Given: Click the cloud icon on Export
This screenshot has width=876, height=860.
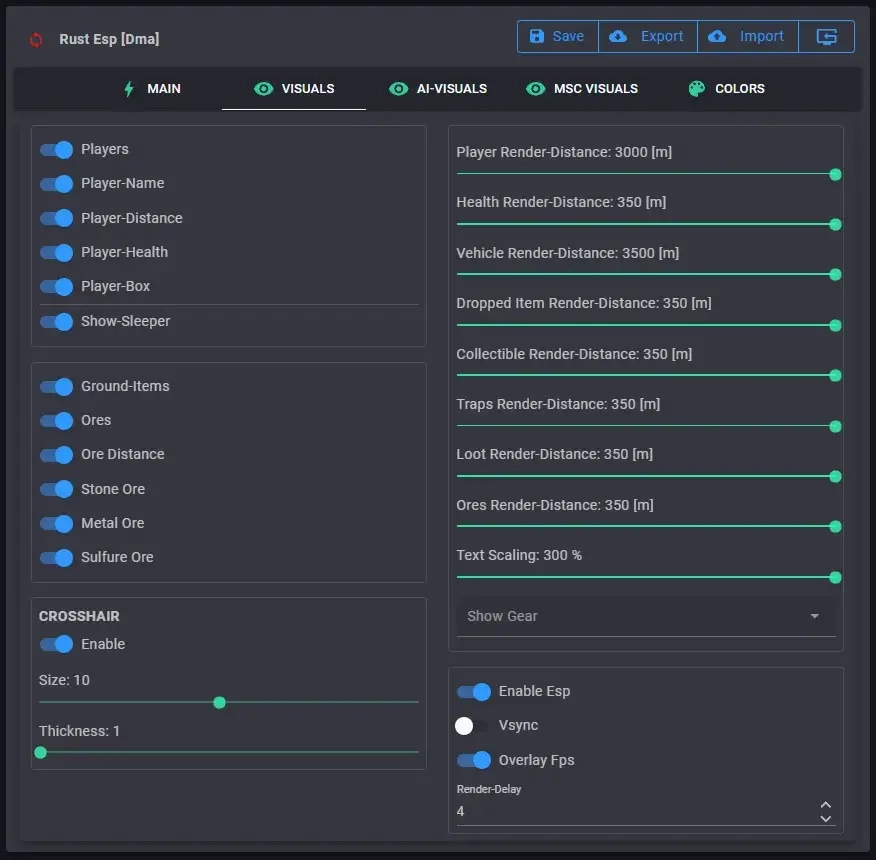Looking at the screenshot, I should click(x=618, y=37).
